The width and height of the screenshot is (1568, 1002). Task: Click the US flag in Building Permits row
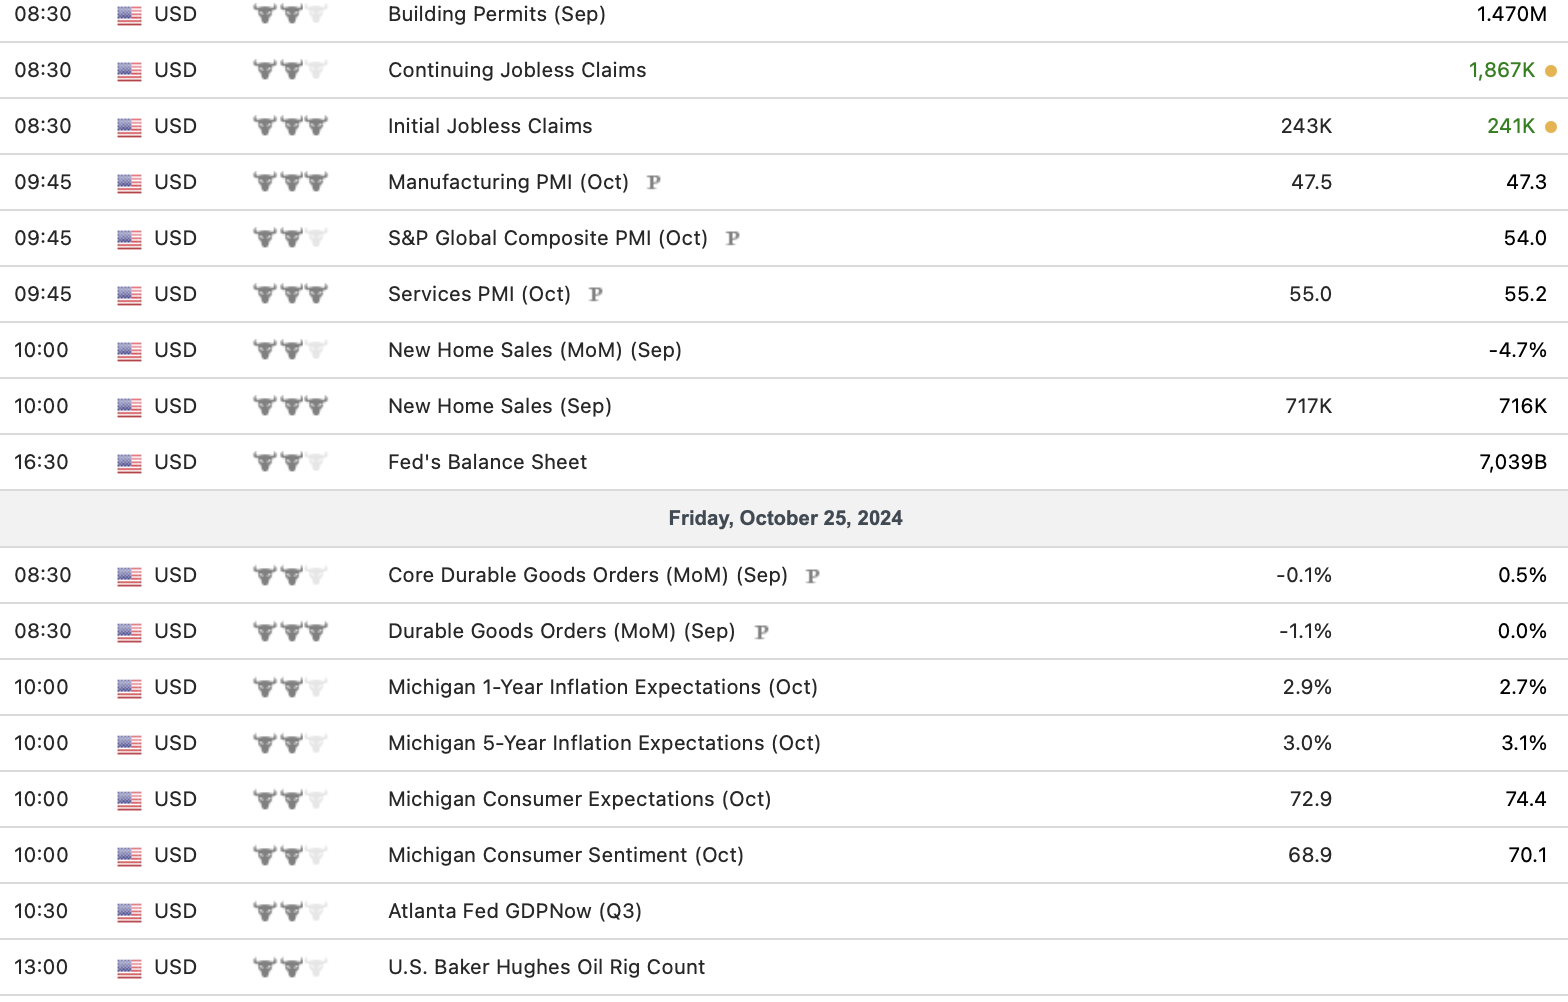(129, 15)
